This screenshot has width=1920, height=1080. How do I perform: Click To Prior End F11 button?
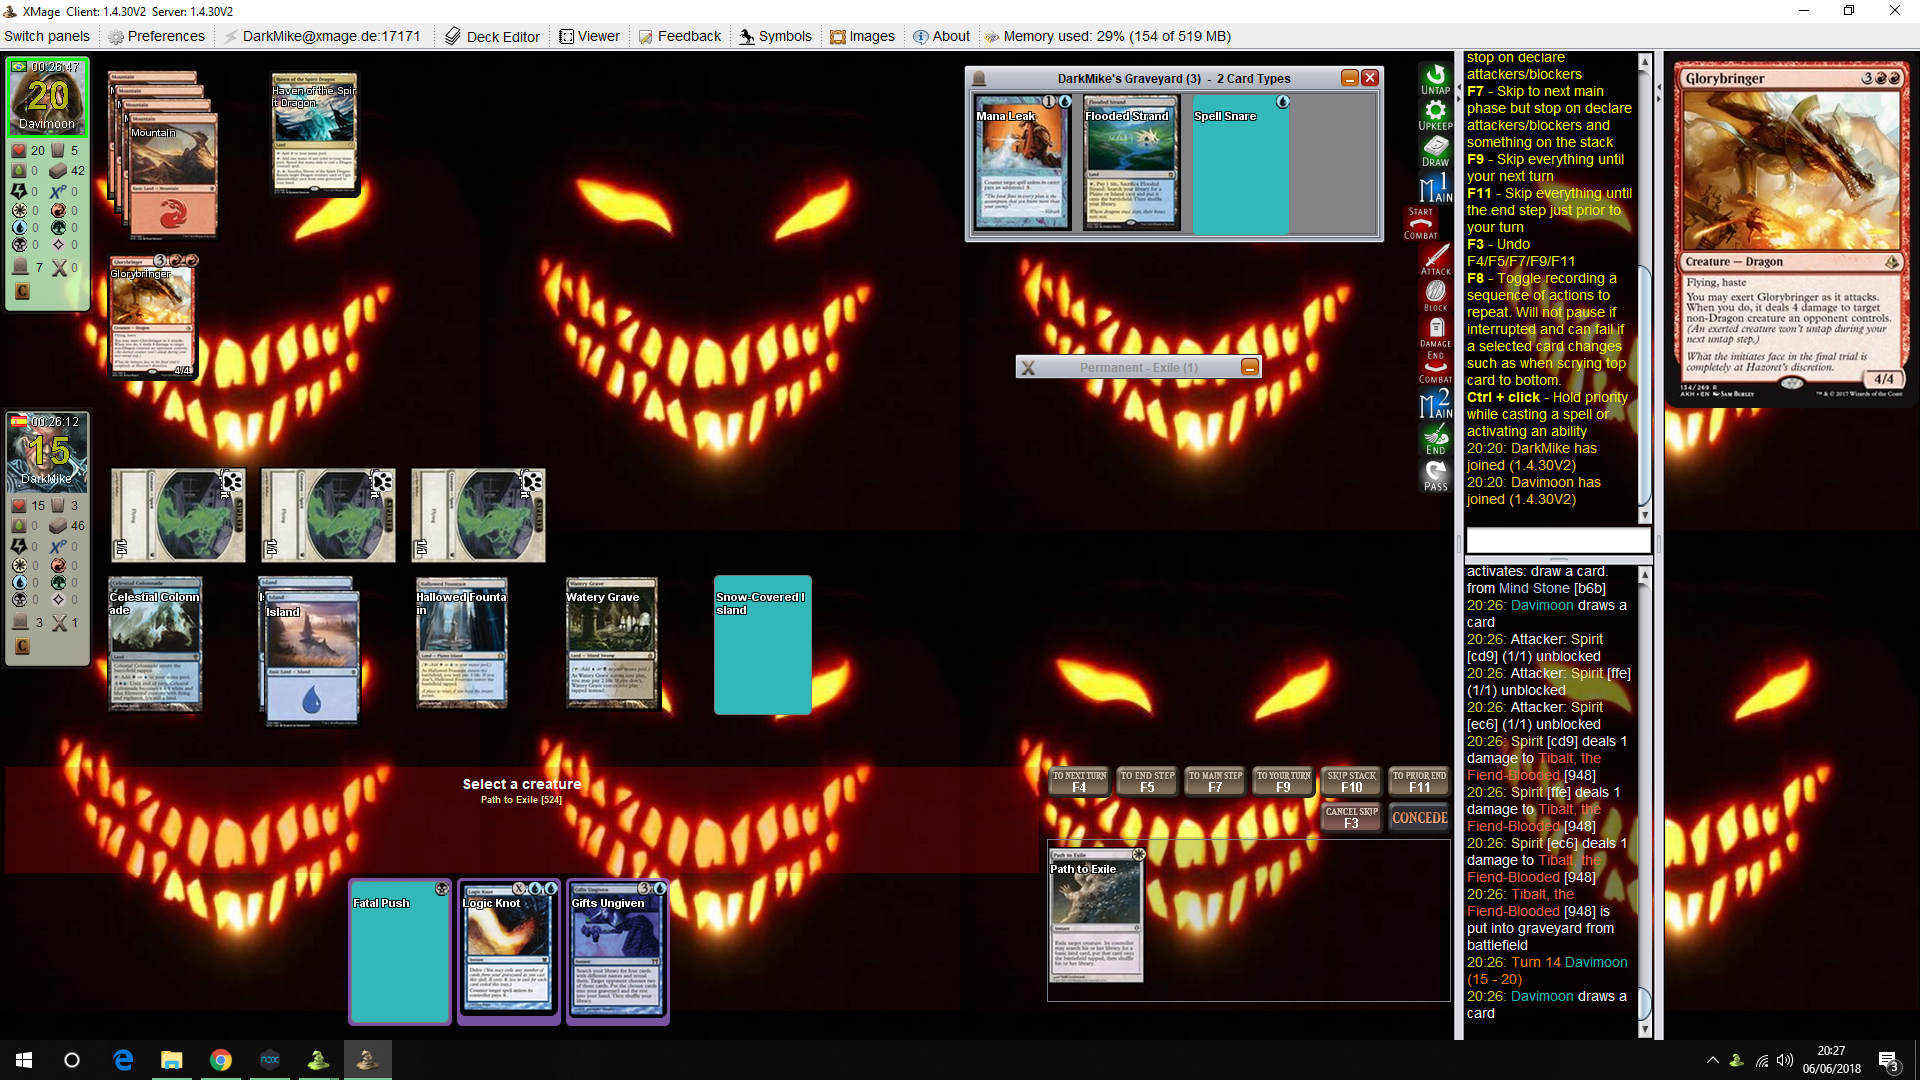[x=1419, y=782]
